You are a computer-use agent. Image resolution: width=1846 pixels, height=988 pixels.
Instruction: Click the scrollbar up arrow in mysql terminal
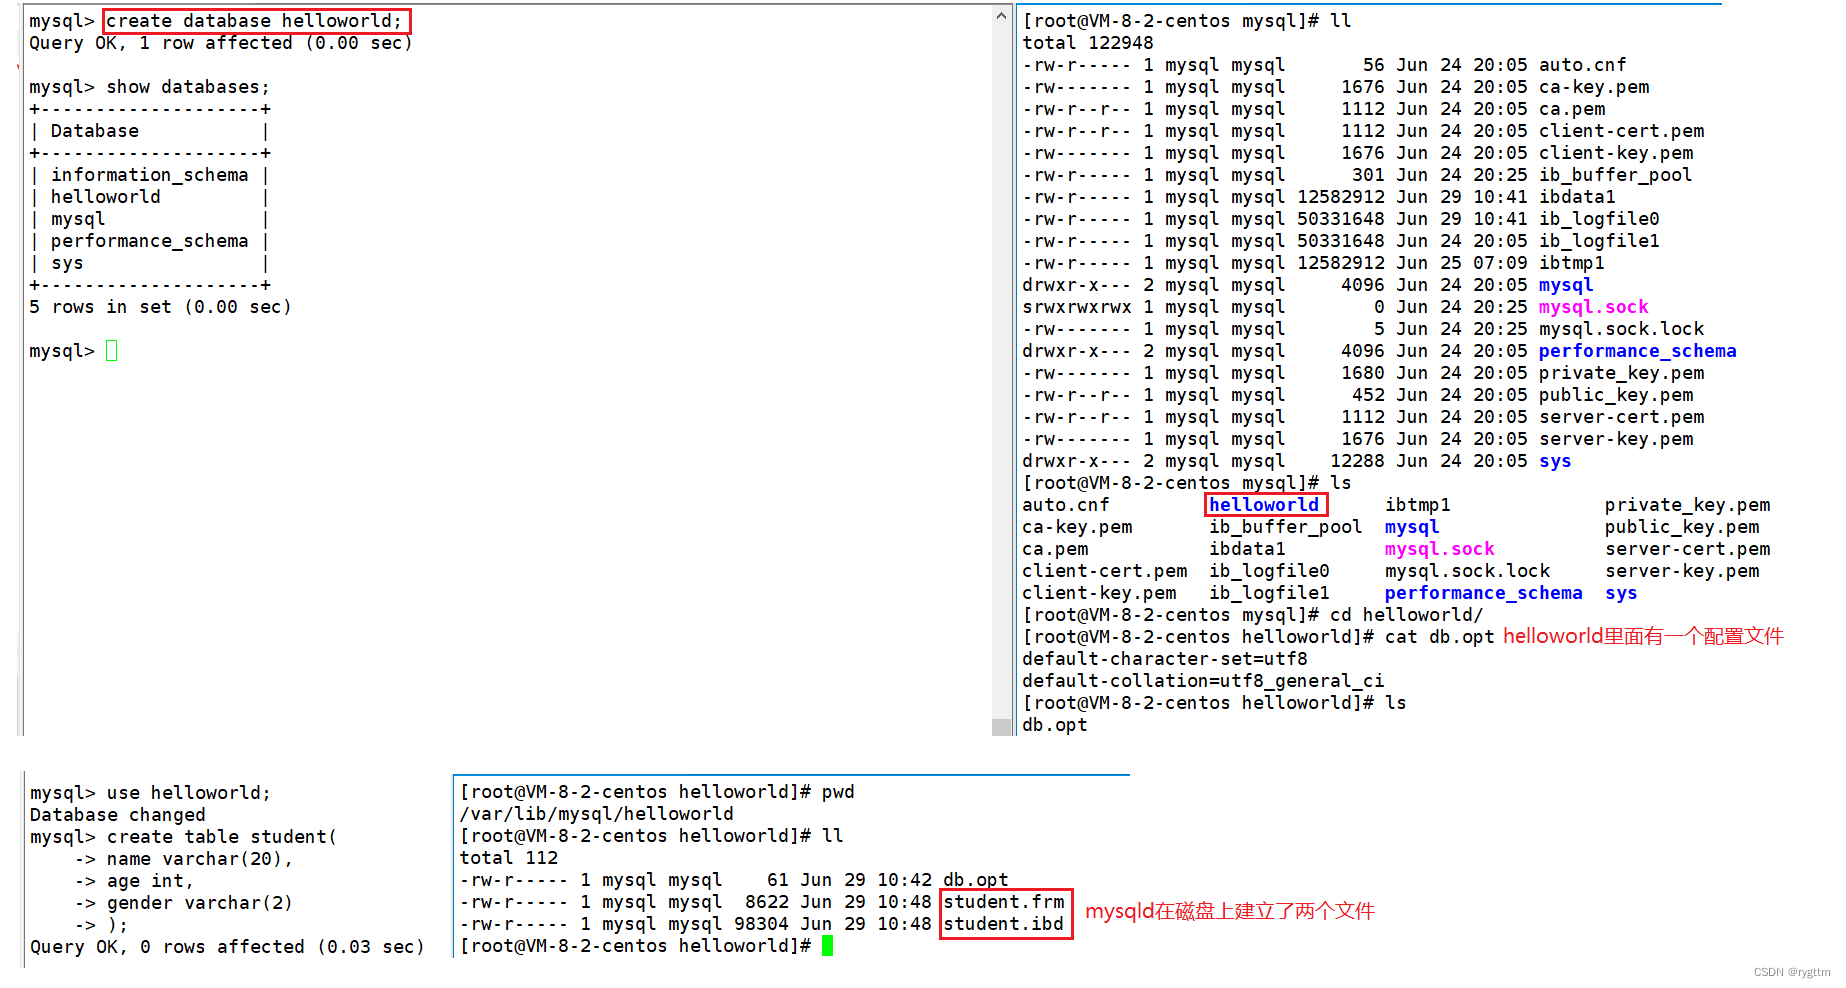click(x=1002, y=15)
